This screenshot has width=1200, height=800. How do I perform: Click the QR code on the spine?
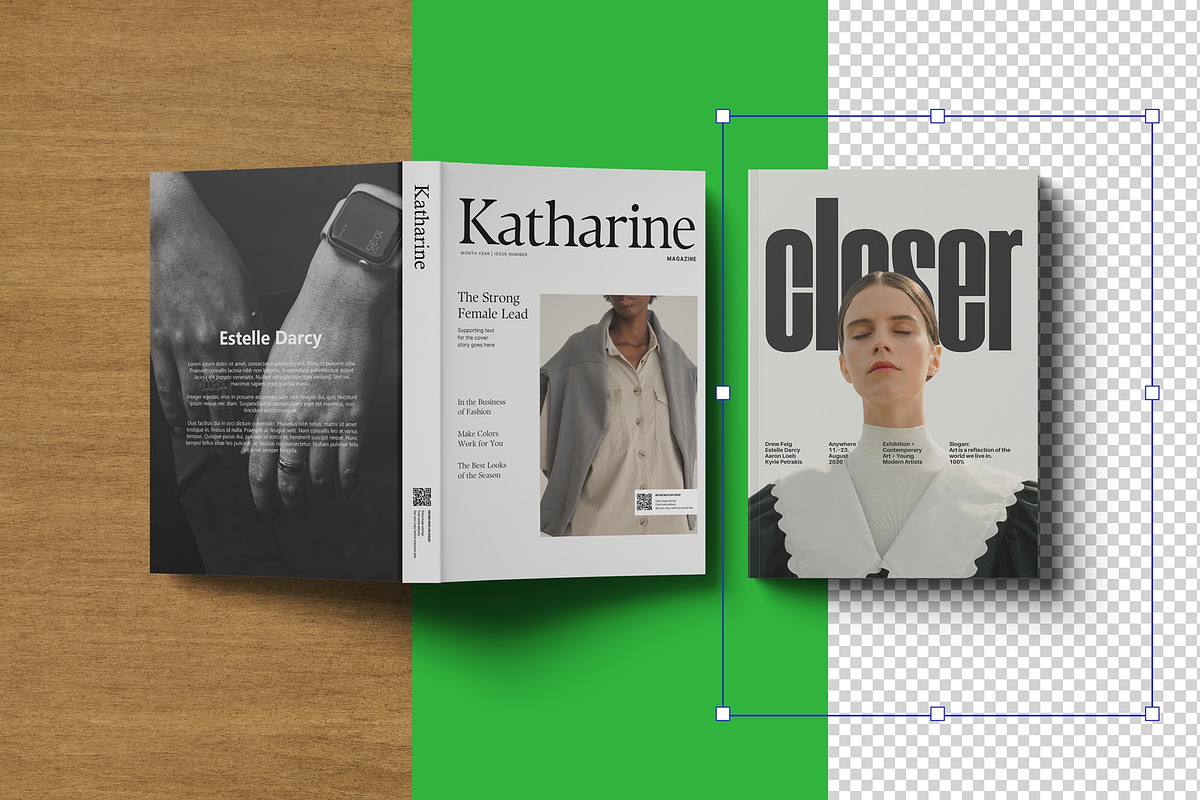(421, 497)
